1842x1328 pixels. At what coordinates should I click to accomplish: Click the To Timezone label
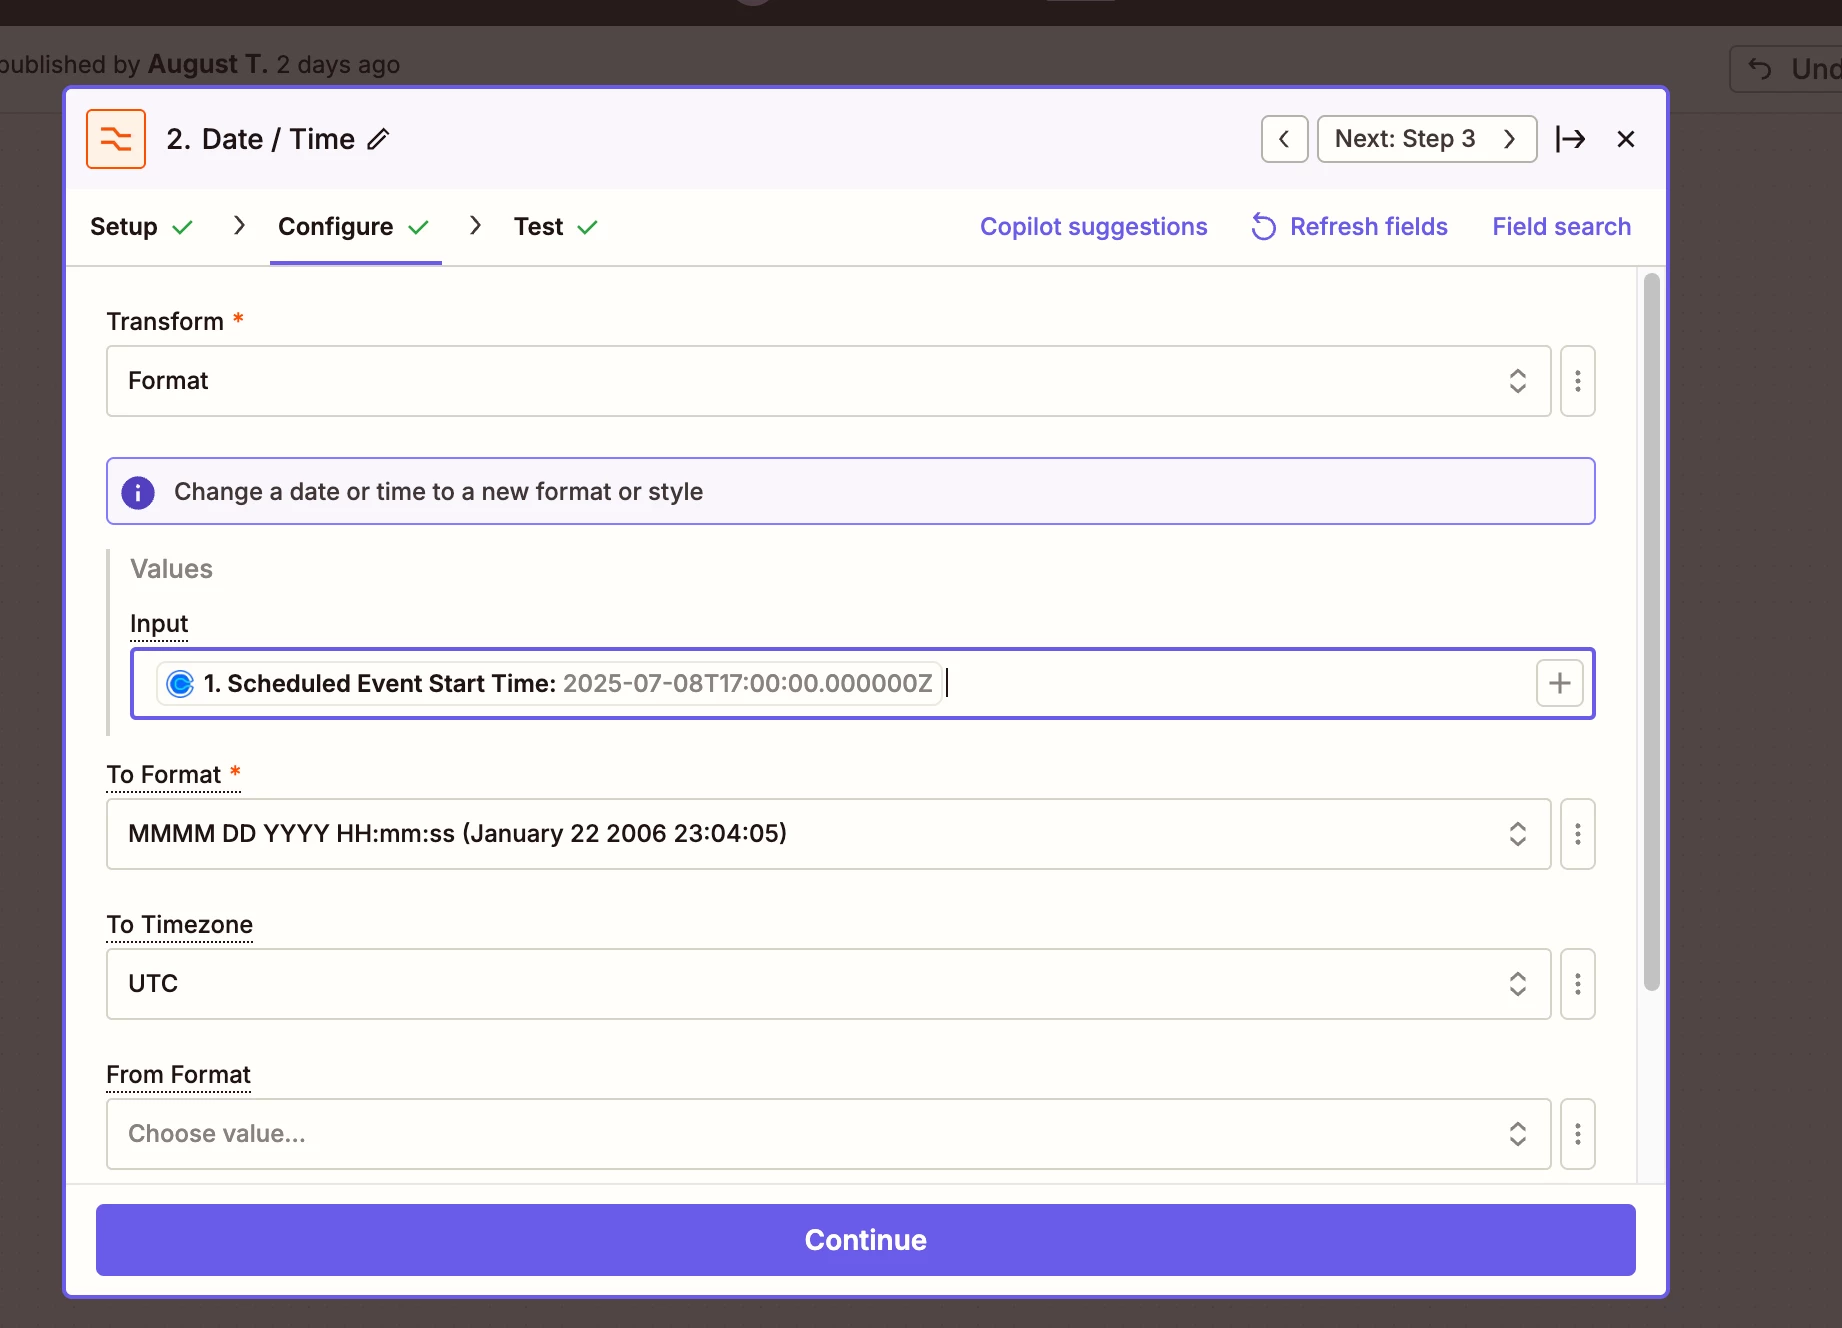point(180,925)
